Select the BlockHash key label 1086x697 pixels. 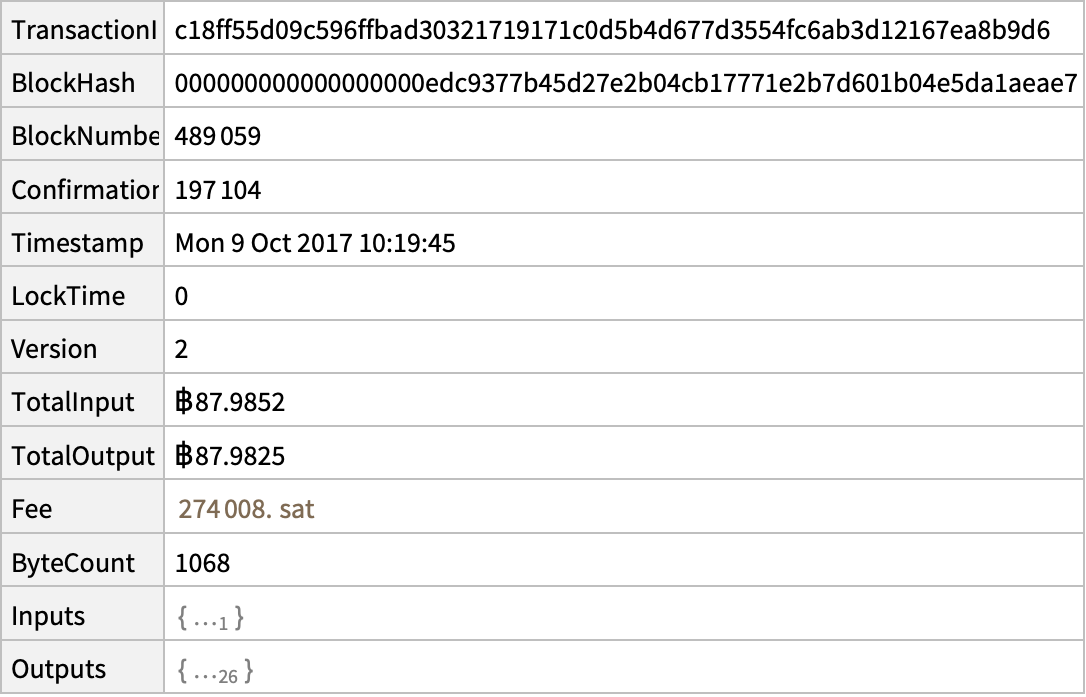73,83
